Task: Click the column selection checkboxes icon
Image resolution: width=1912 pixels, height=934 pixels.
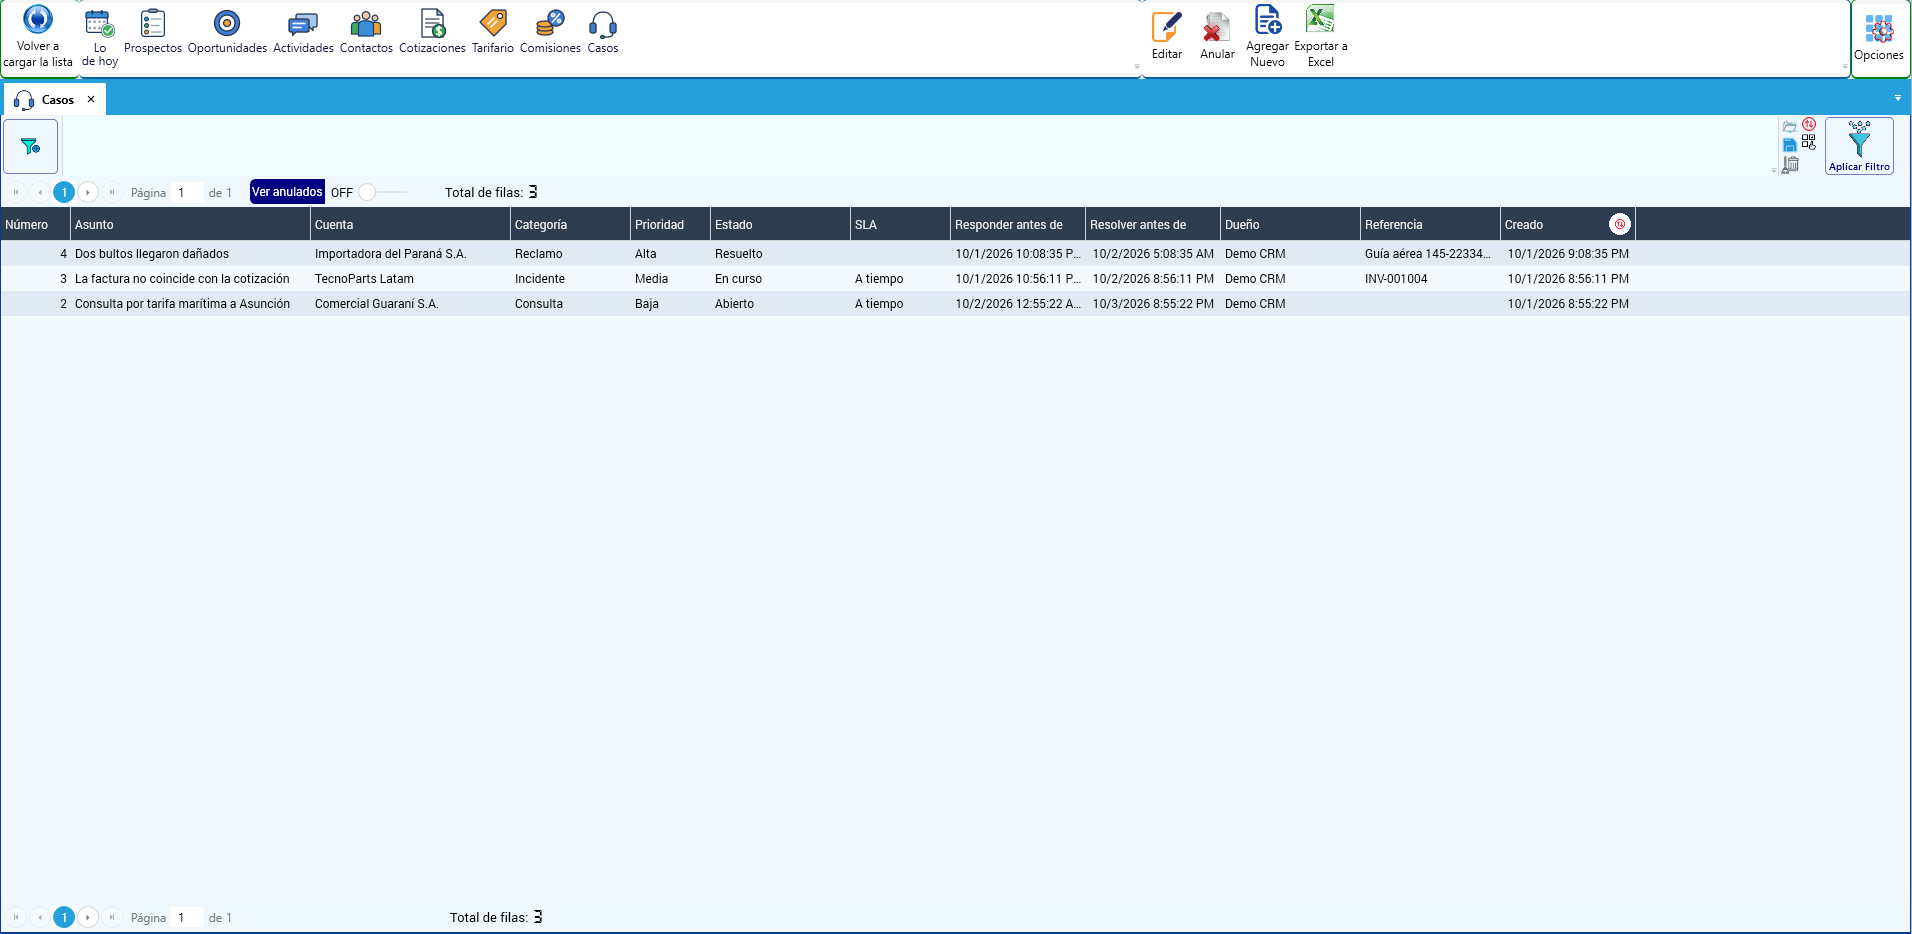Action: pos(1809,143)
